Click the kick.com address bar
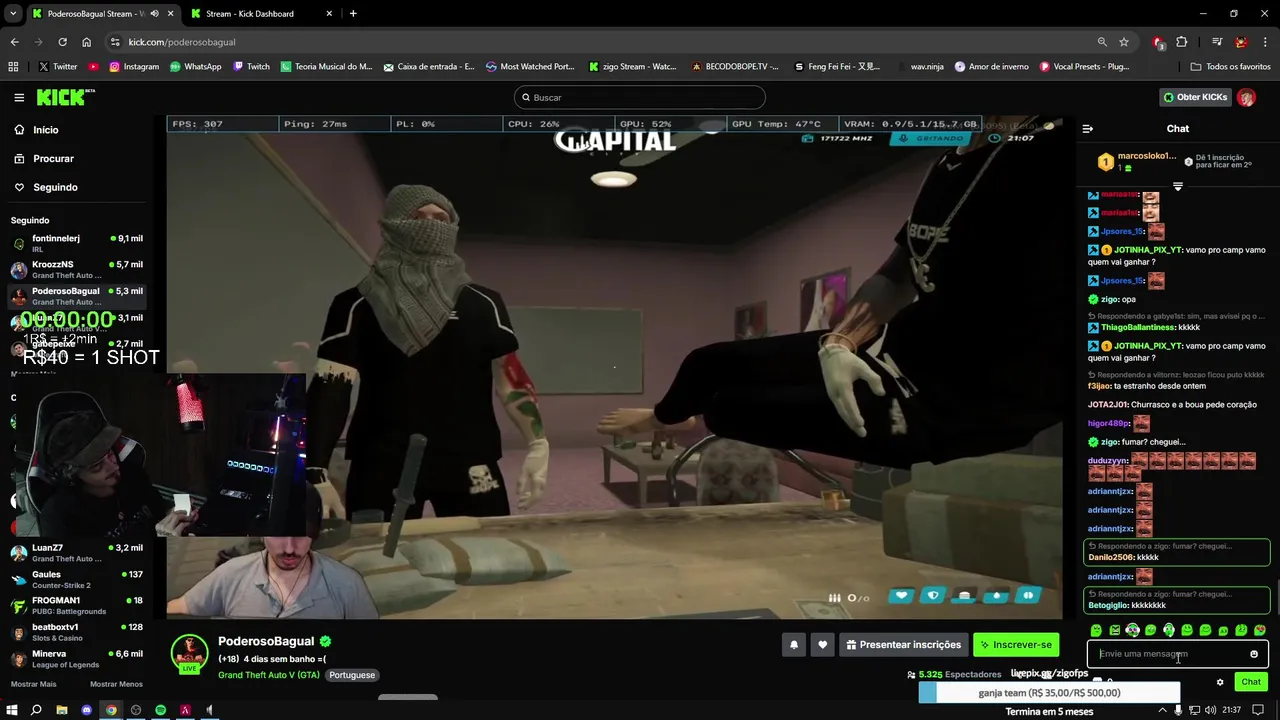Screen dimensions: 1280x720 pos(600,42)
